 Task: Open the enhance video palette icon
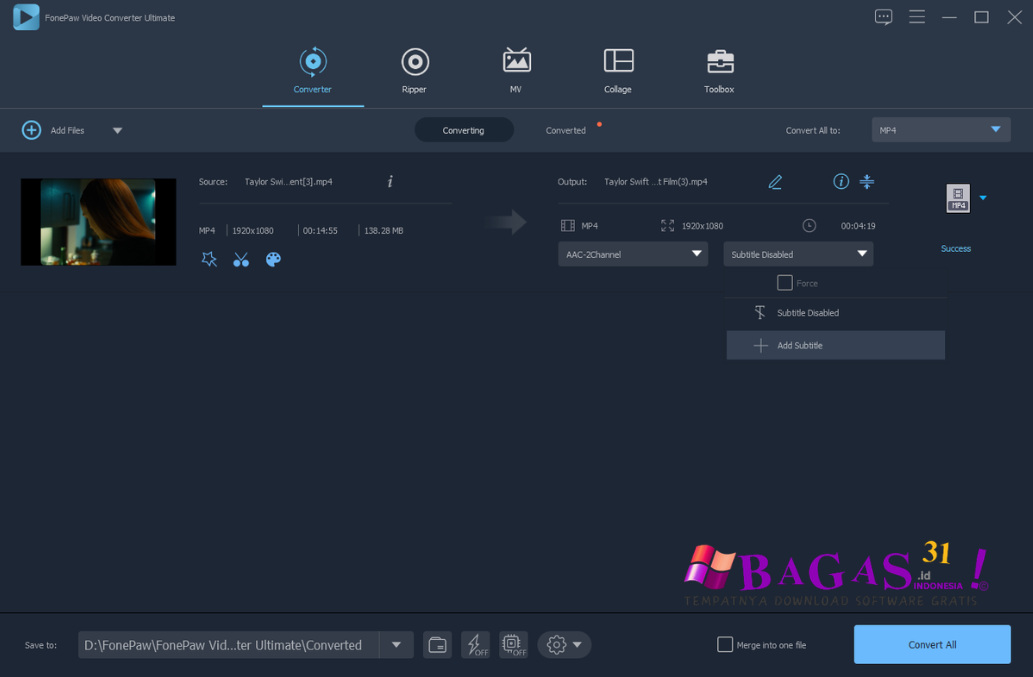pos(273,259)
